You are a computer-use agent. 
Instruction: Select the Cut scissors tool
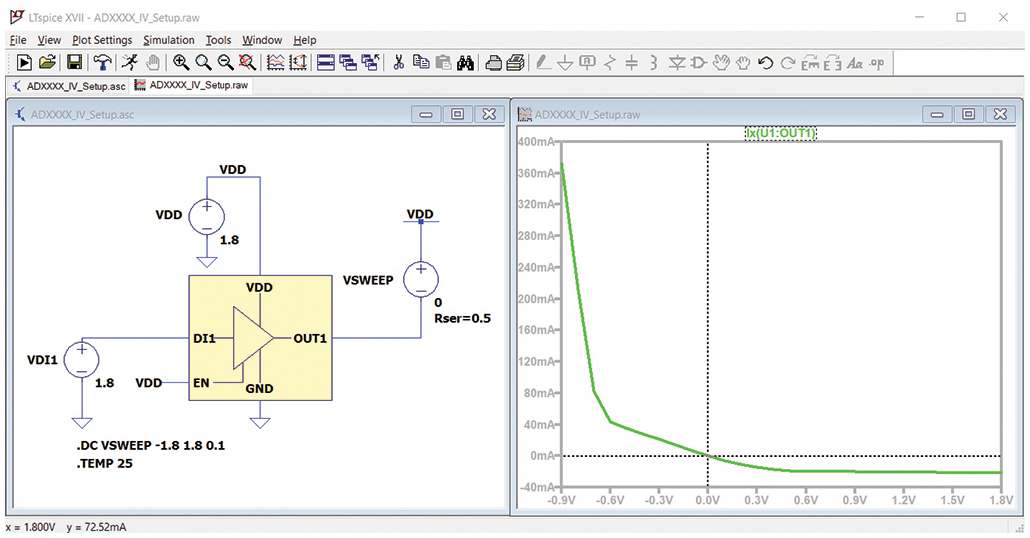click(398, 63)
